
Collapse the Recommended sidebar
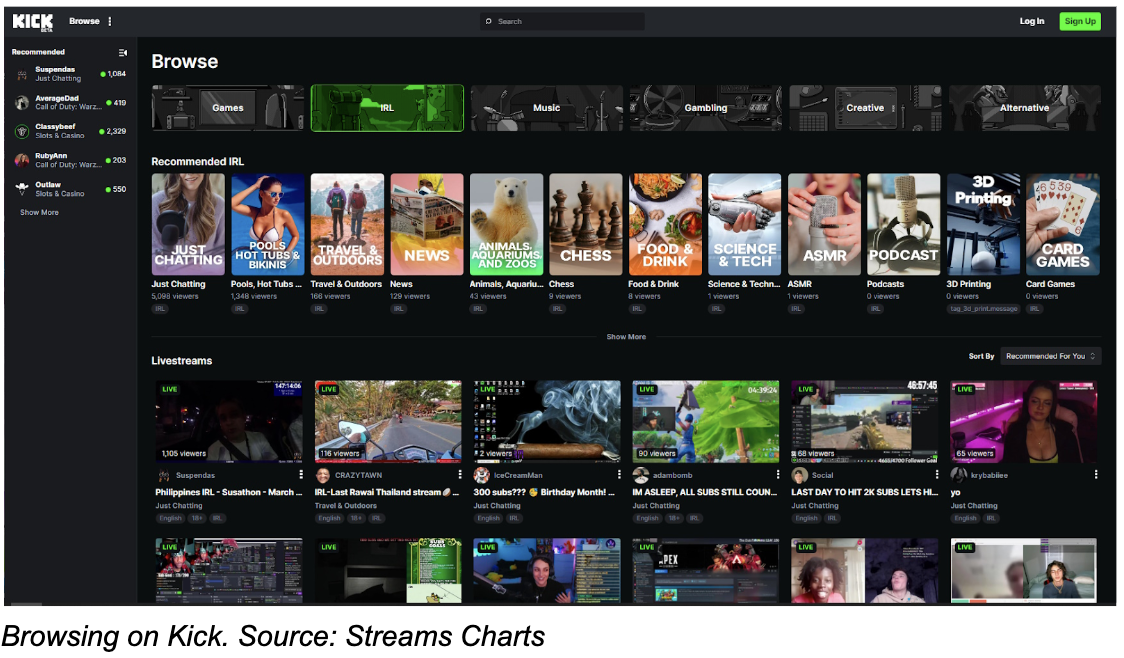click(x=123, y=52)
